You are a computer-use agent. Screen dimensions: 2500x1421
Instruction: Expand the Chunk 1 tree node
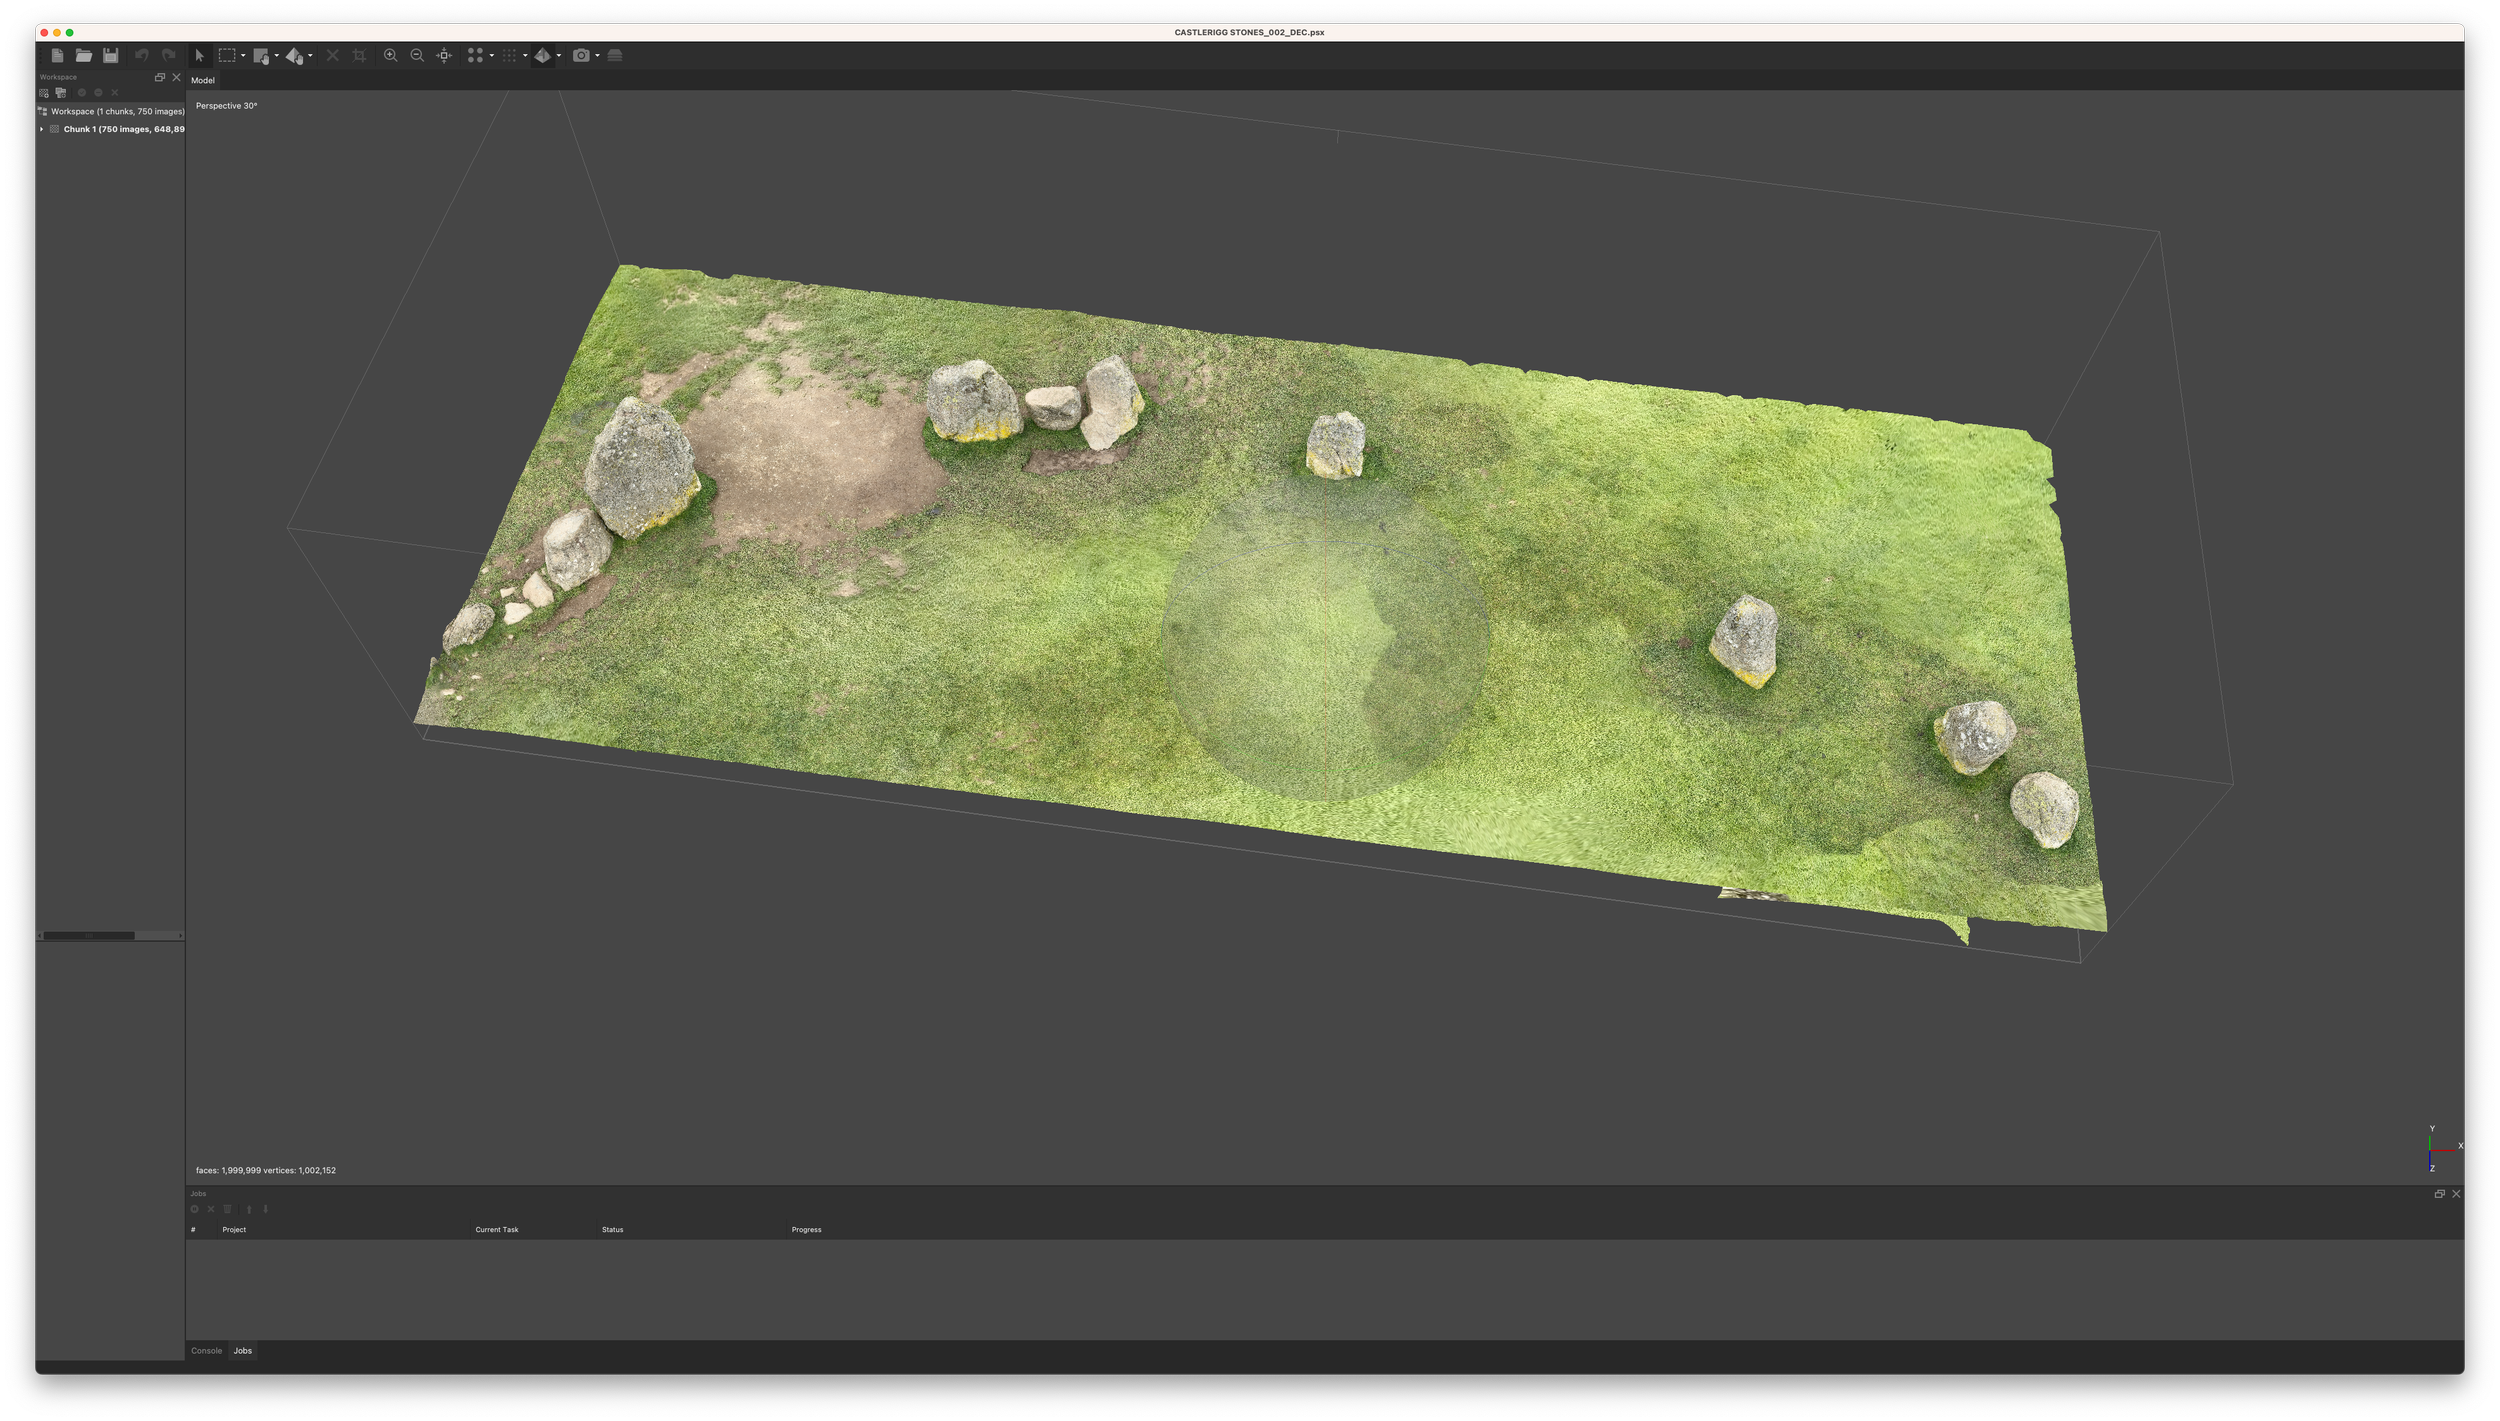[x=41, y=130]
